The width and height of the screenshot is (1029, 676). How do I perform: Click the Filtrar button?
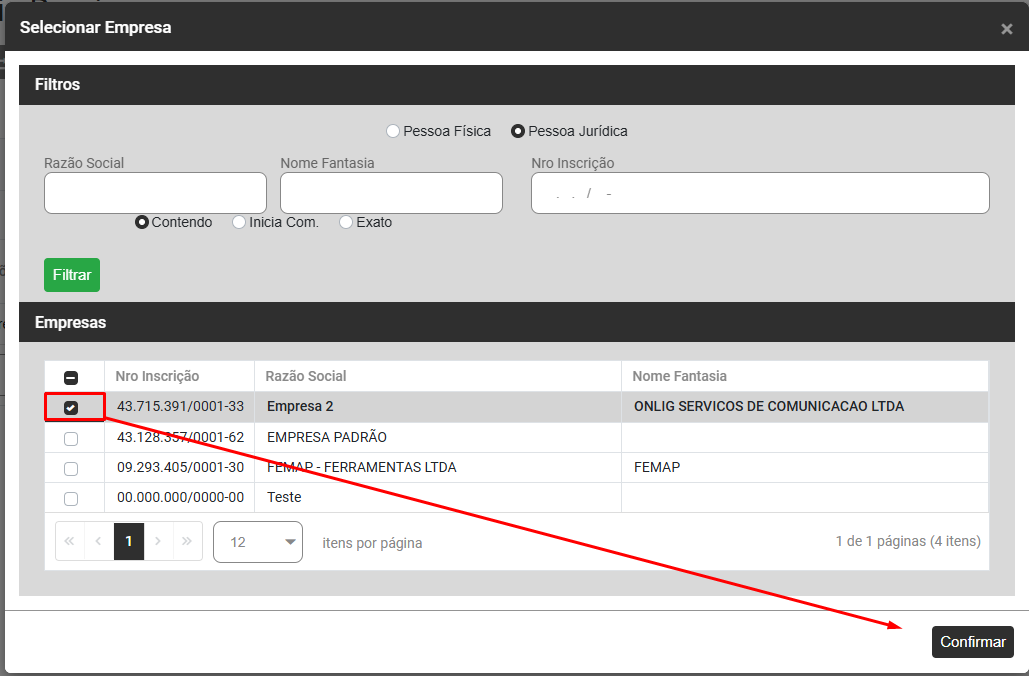[72, 275]
